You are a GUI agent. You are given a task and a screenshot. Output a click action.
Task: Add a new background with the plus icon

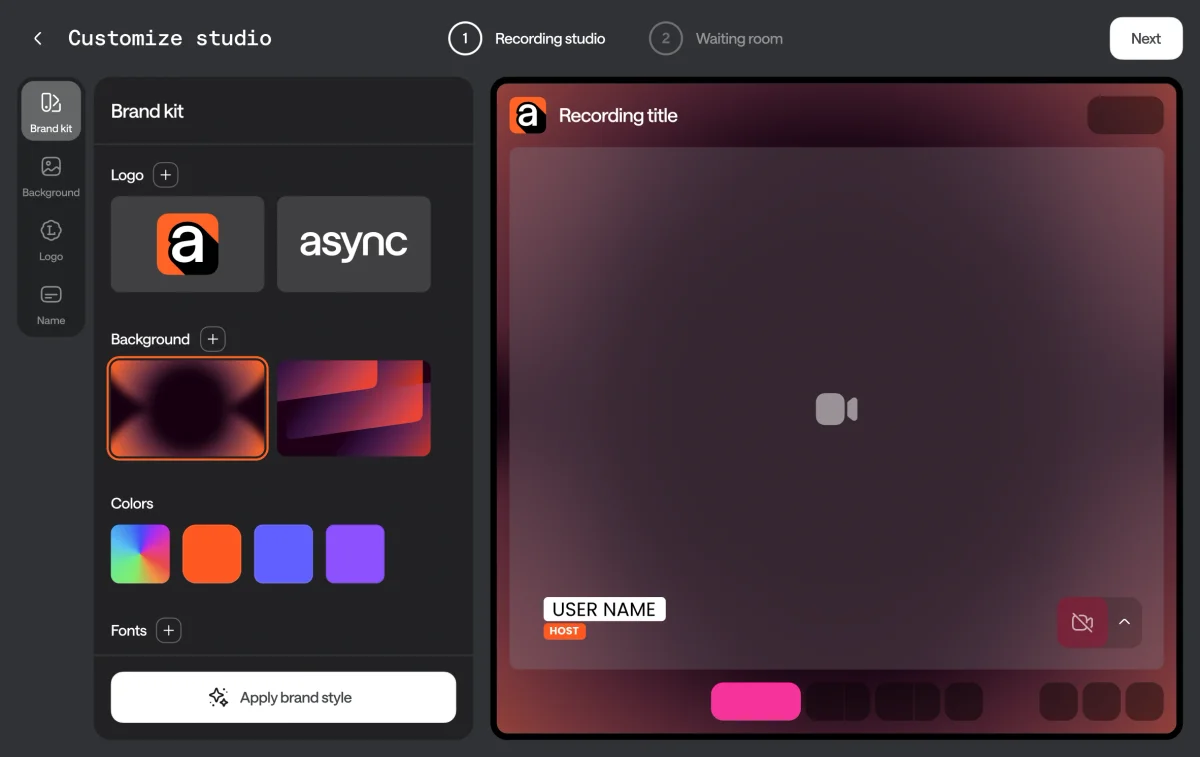click(212, 339)
